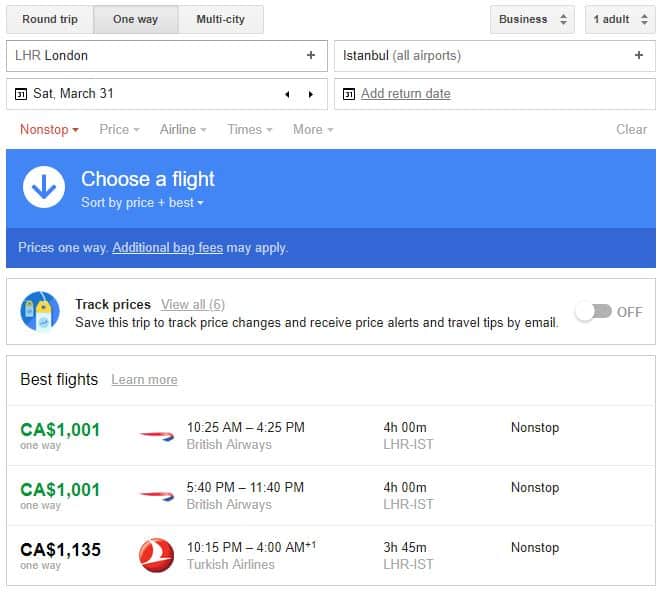
Task: Open the Business cabin class dropdown
Action: tap(532, 20)
